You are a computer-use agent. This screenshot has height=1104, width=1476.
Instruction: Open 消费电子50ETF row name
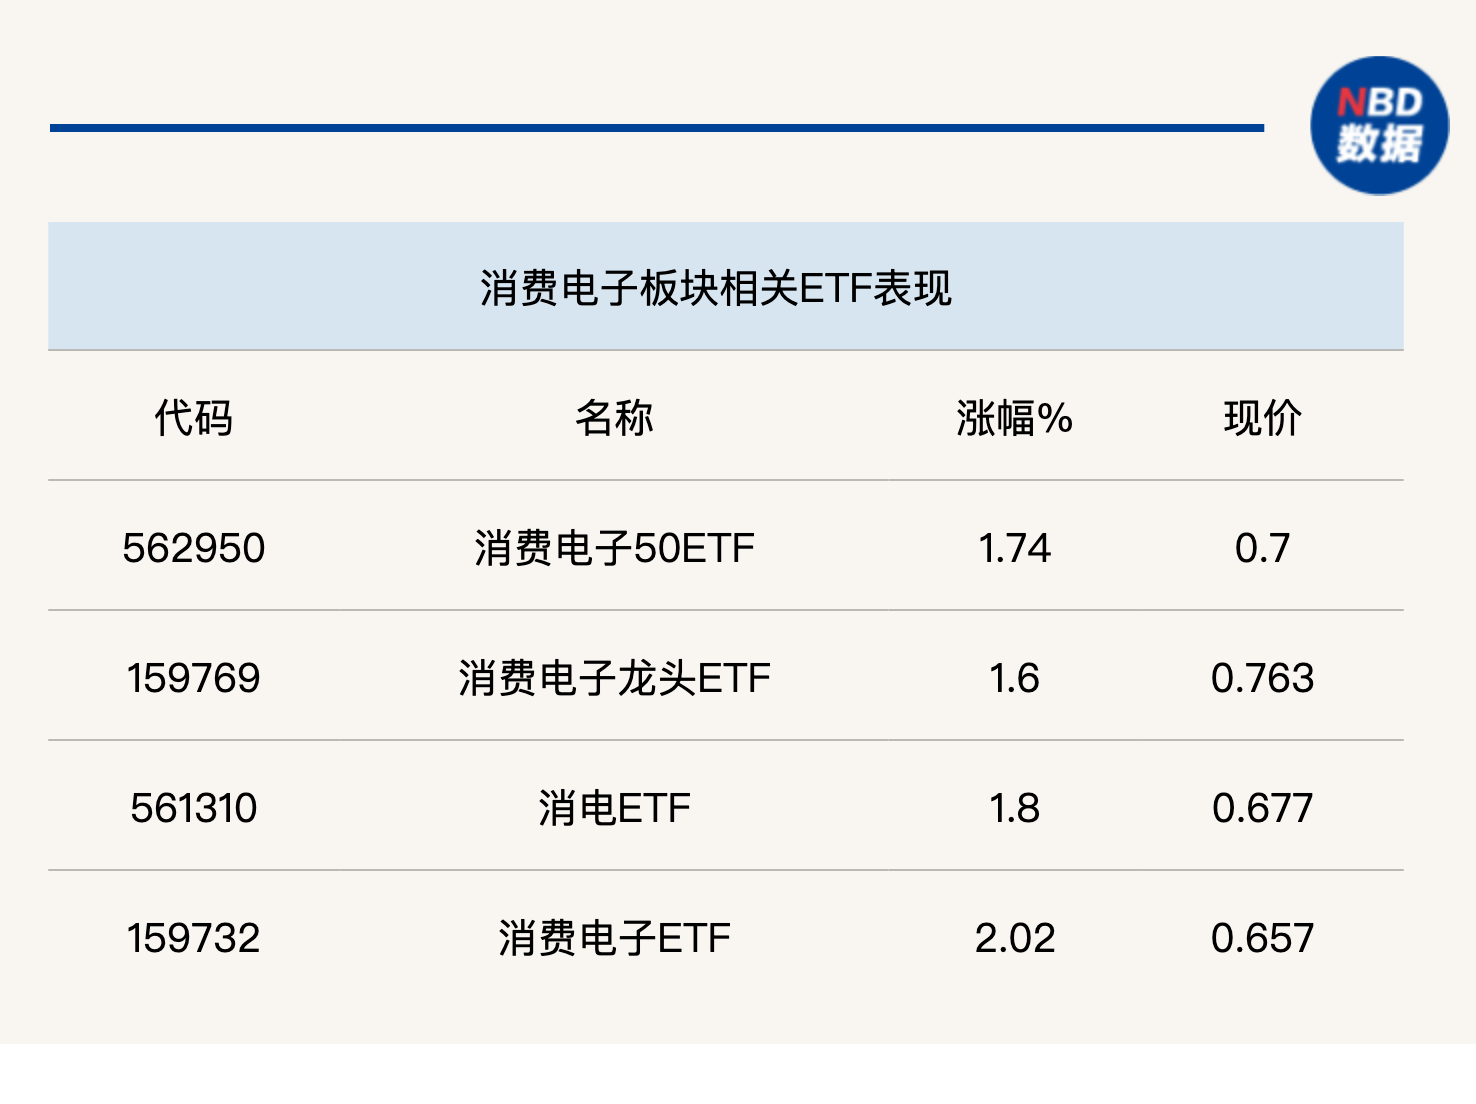click(x=614, y=548)
